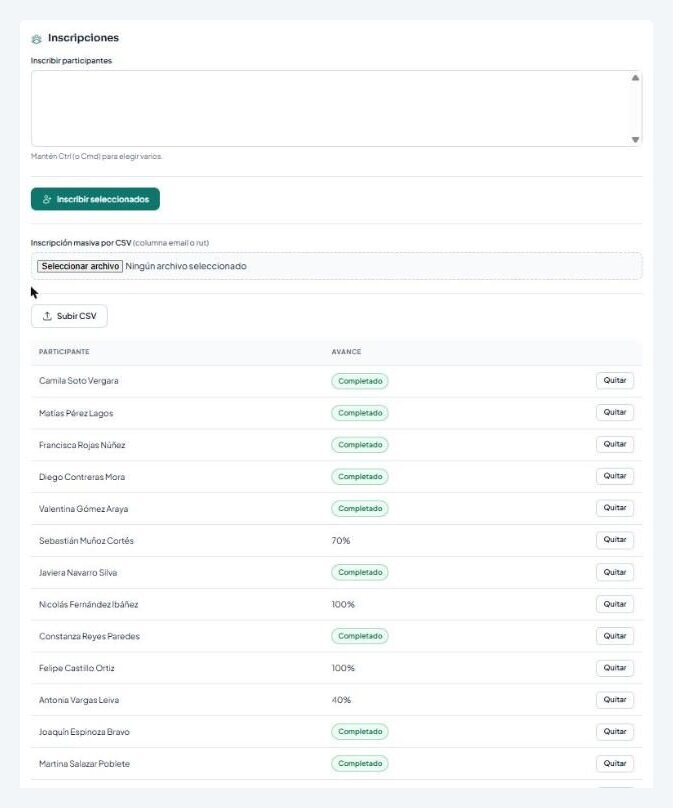Click the add-user icon in Inscribir seleccionados
This screenshot has height=808, width=673.
coord(47,199)
